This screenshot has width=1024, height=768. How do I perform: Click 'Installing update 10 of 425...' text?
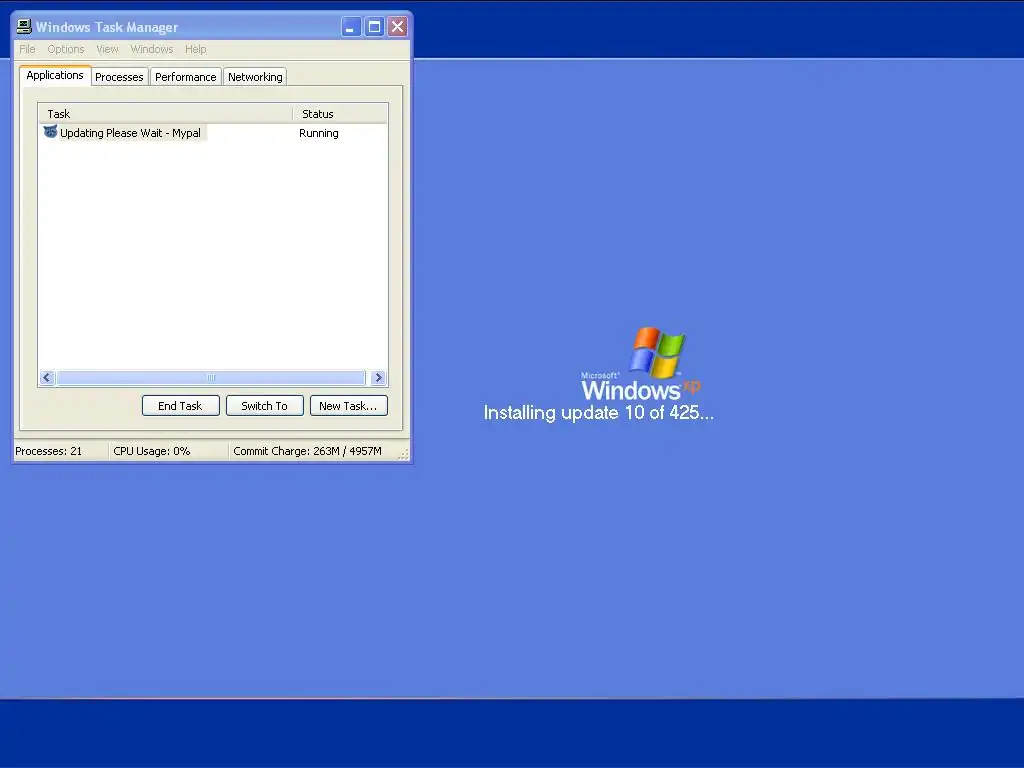click(x=599, y=413)
